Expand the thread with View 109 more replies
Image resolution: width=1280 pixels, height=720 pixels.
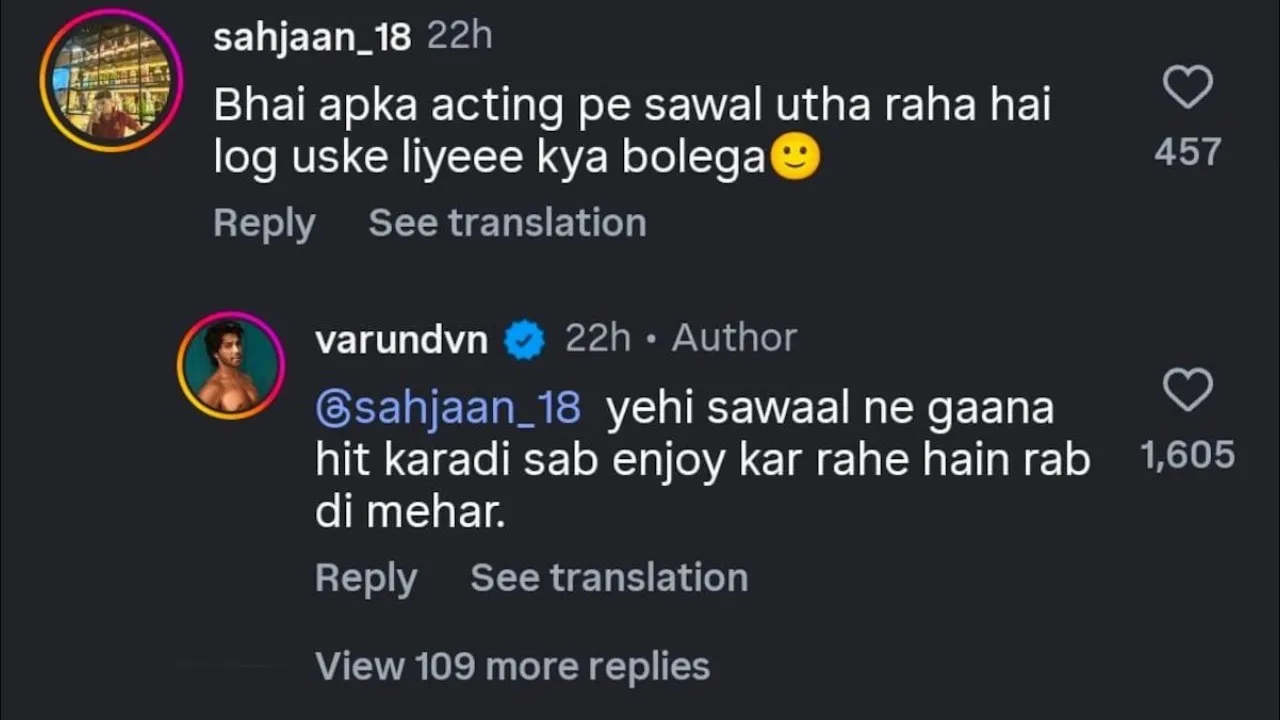click(511, 665)
